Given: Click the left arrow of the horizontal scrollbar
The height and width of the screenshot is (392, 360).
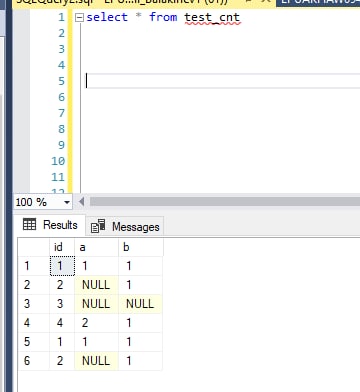Looking at the screenshot, I should click(x=81, y=201).
